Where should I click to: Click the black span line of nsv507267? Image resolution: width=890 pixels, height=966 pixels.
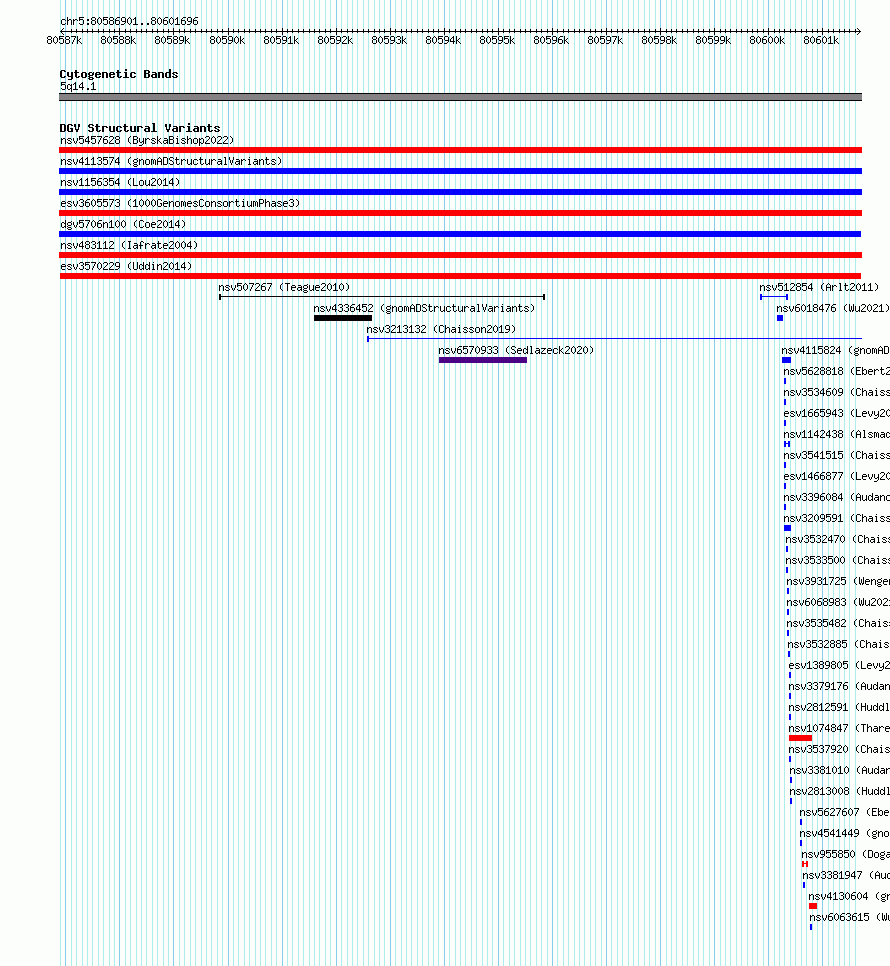(x=382, y=297)
